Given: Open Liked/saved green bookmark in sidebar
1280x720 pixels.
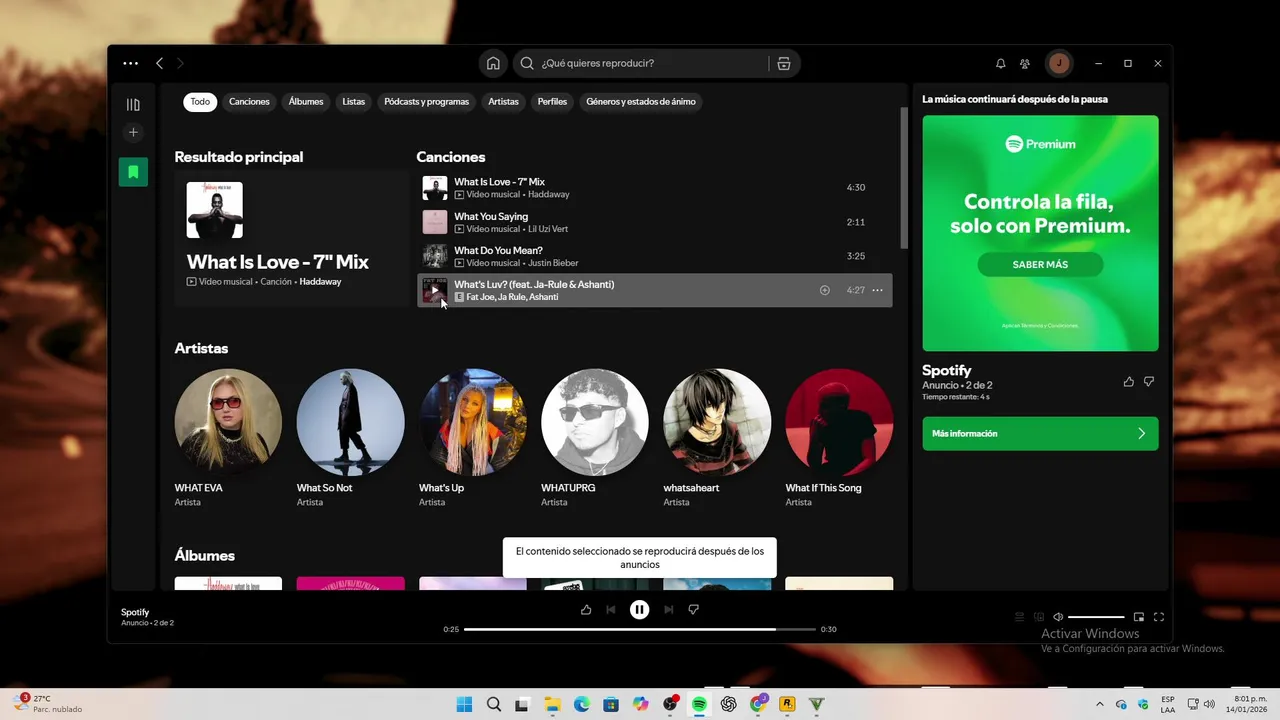Looking at the screenshot, I should click(x=133, y=172).
